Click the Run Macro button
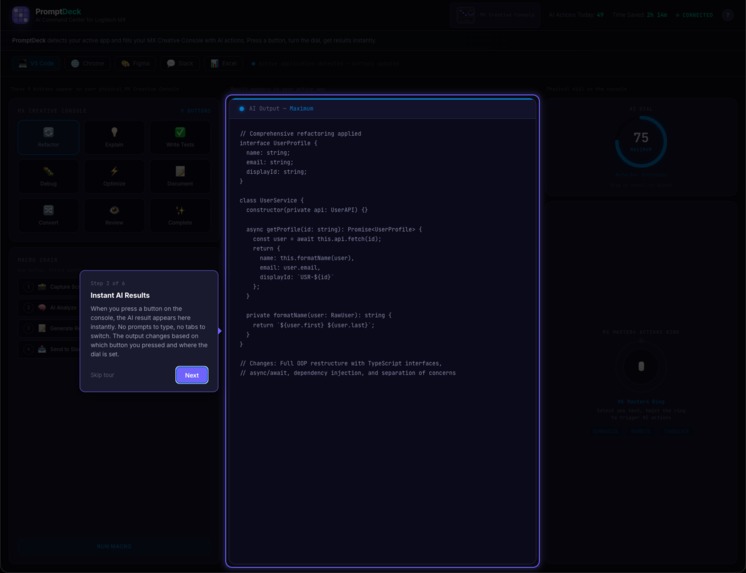The height and width of the screenshot is (573, 746). pos(114,546)
